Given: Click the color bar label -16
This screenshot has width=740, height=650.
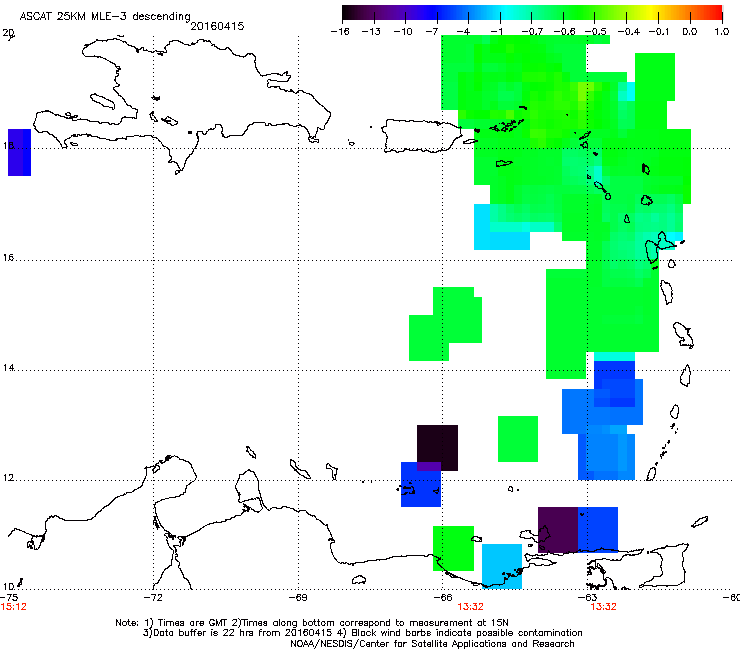Looking at the screenshot, I should click(340, 32).
